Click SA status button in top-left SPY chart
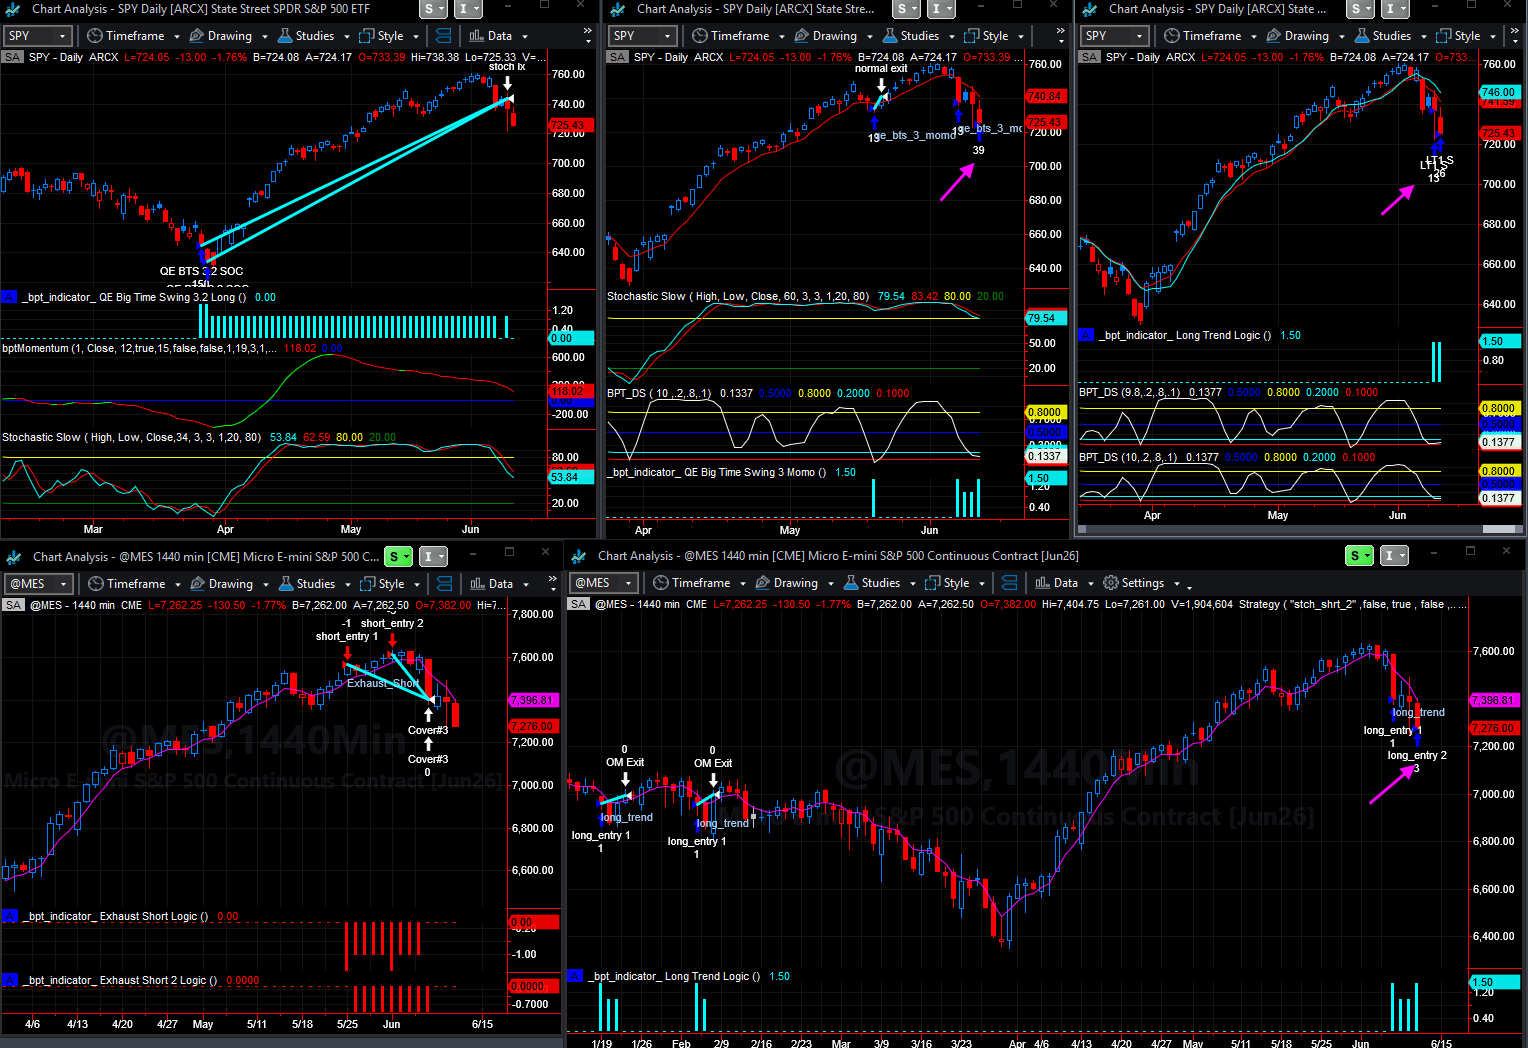1528x1048 pixels. click(x=13, y=57)
